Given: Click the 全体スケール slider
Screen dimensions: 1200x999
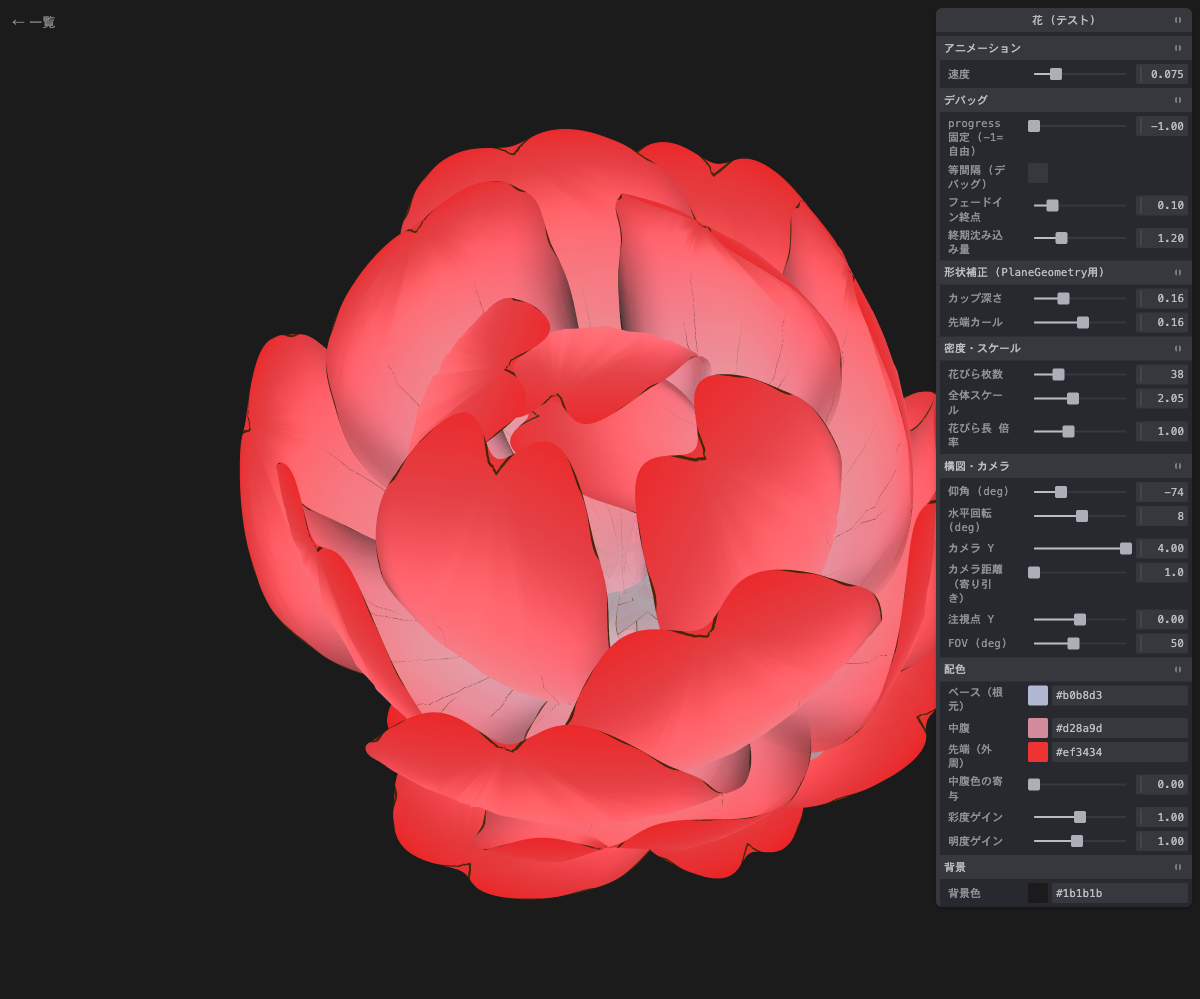Looking at the screenshot, I should tap(1080, 398).
